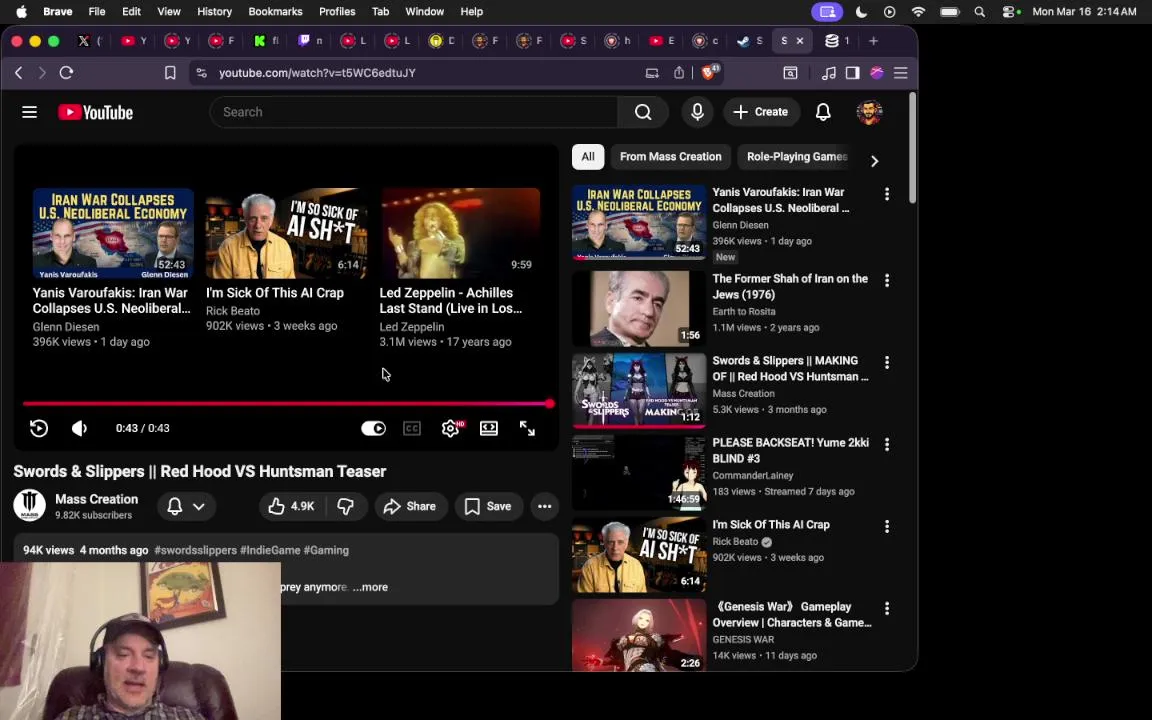Expand the description with ...more
The height and width of the screenshot is (720, 1152).
click(x=370, y=587)
